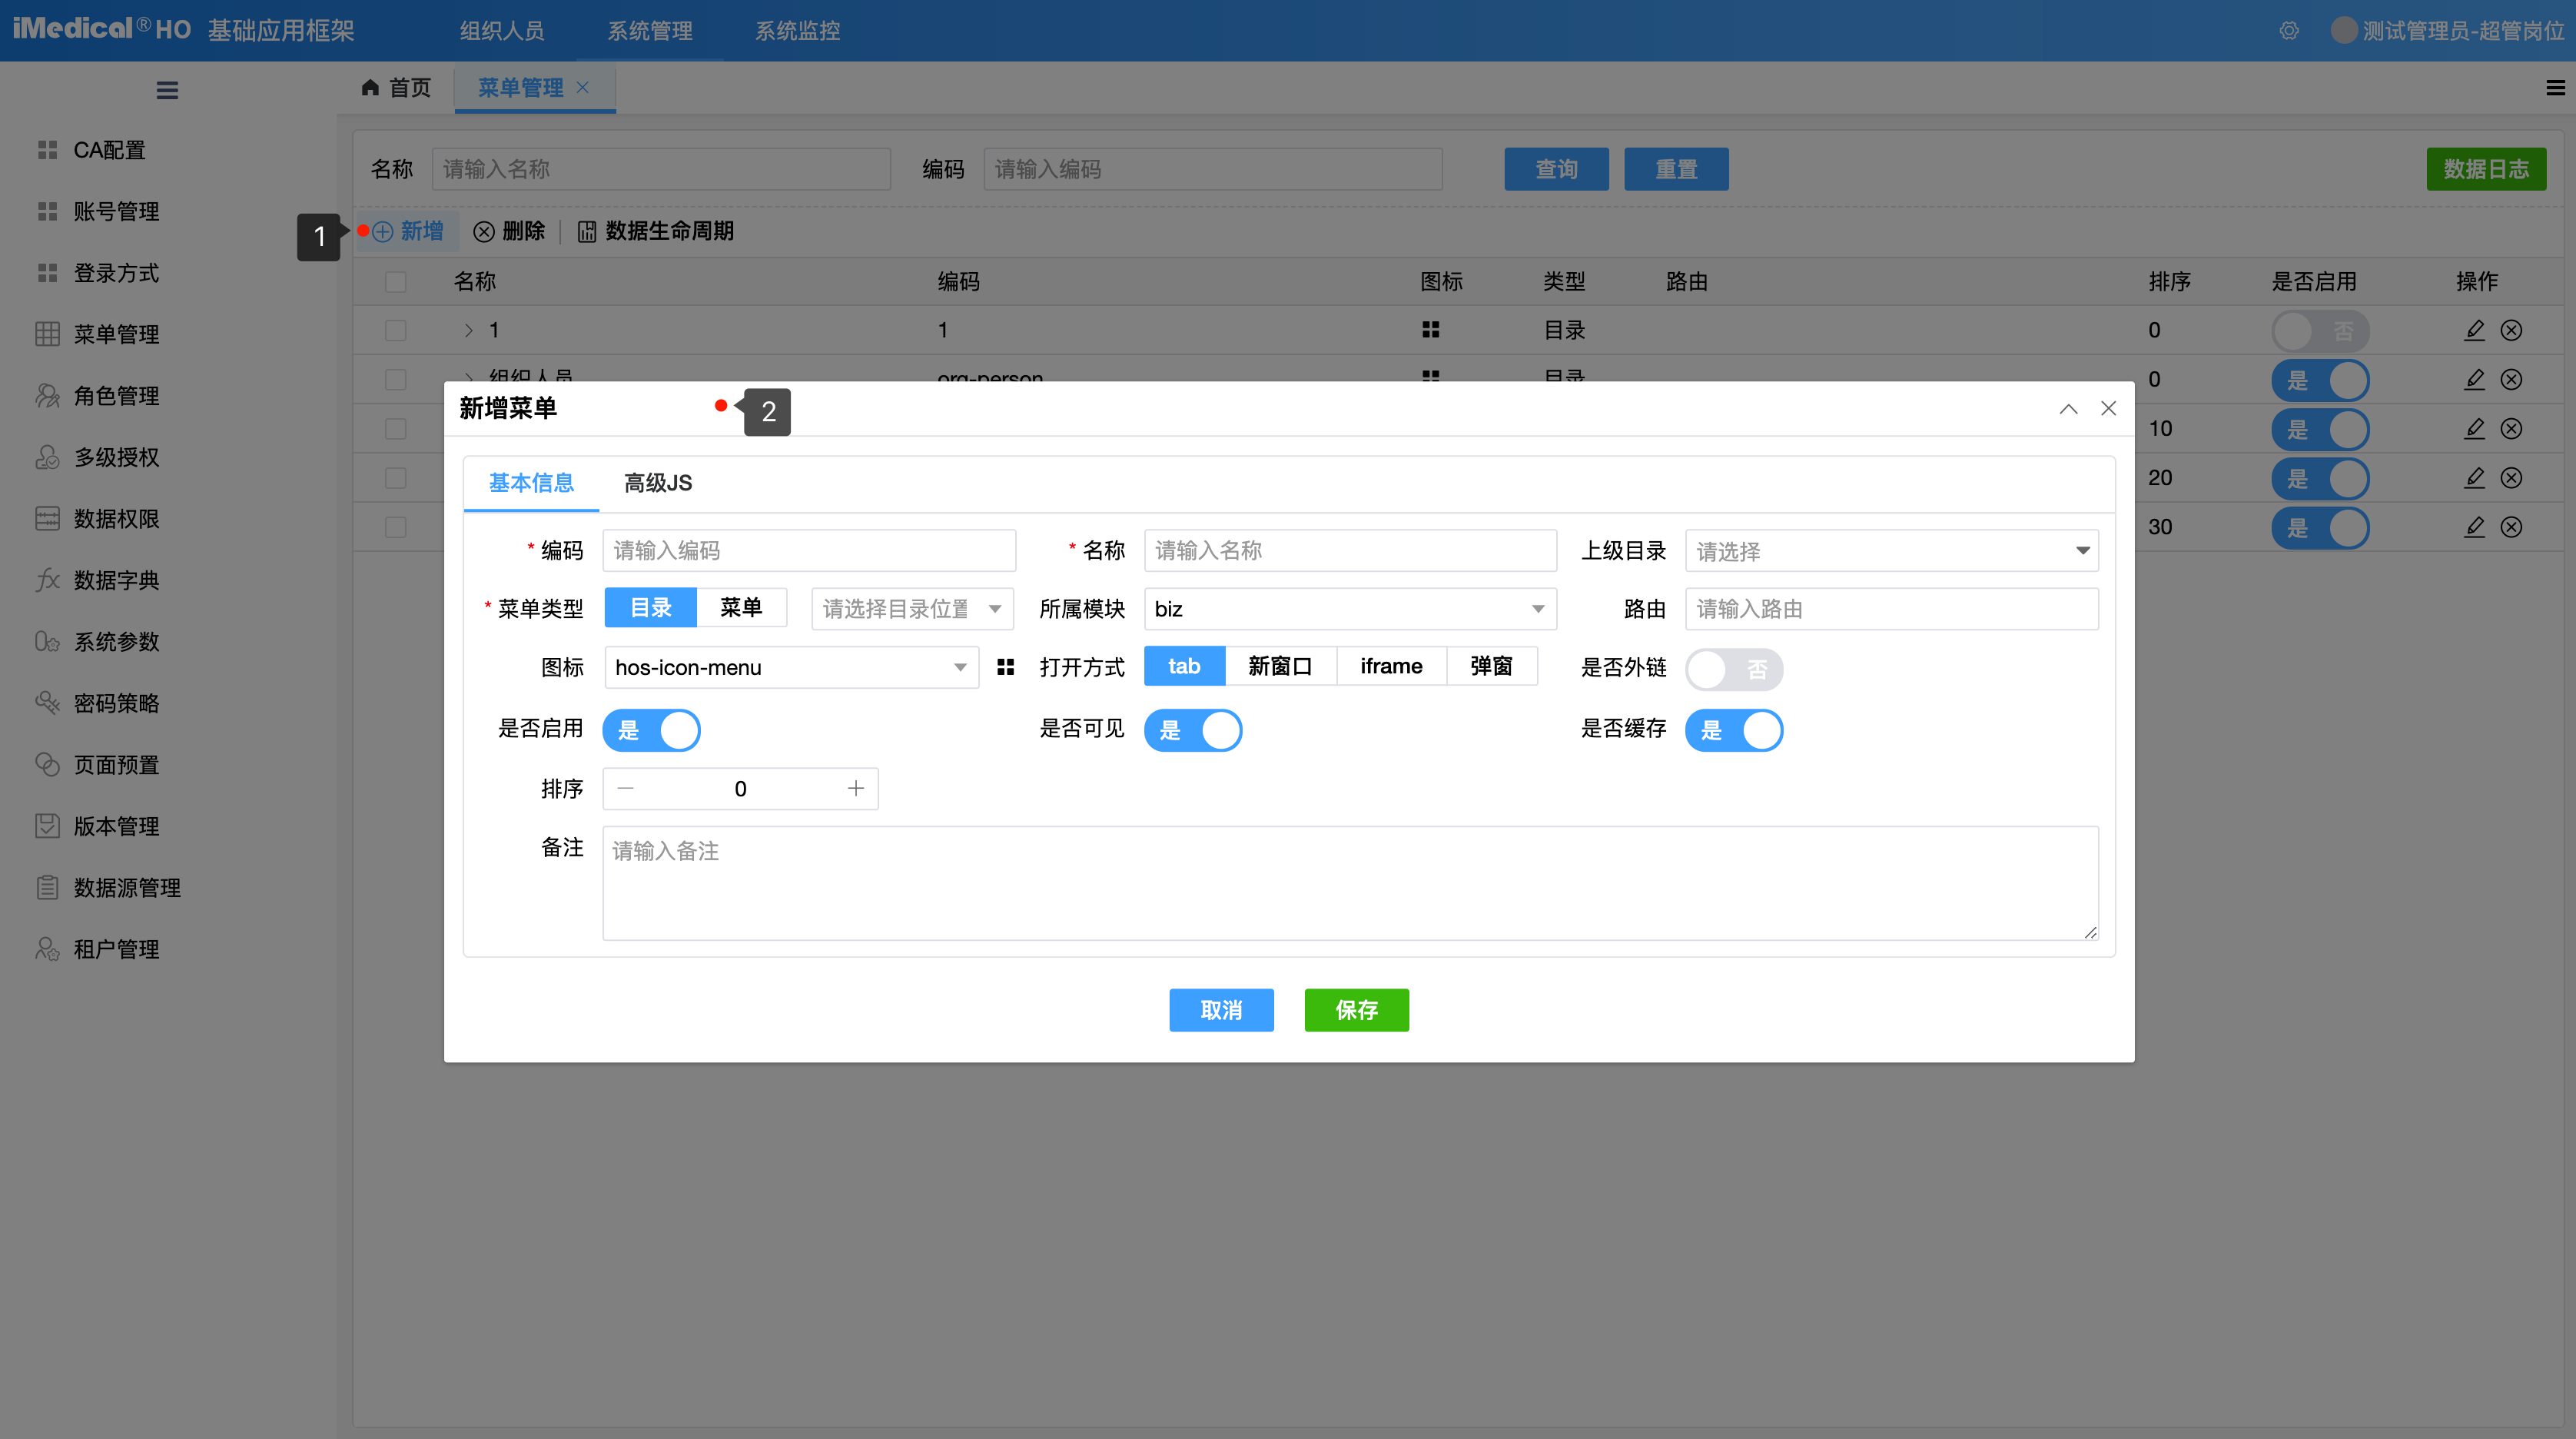Edit row with sort order 0 disabled
Screen dimensions: 2576x1439
(2474, 330)
